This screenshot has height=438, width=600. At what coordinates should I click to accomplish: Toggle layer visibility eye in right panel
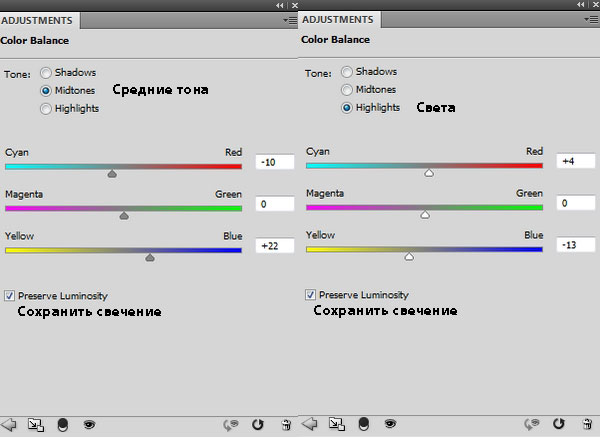coord(390,423)
